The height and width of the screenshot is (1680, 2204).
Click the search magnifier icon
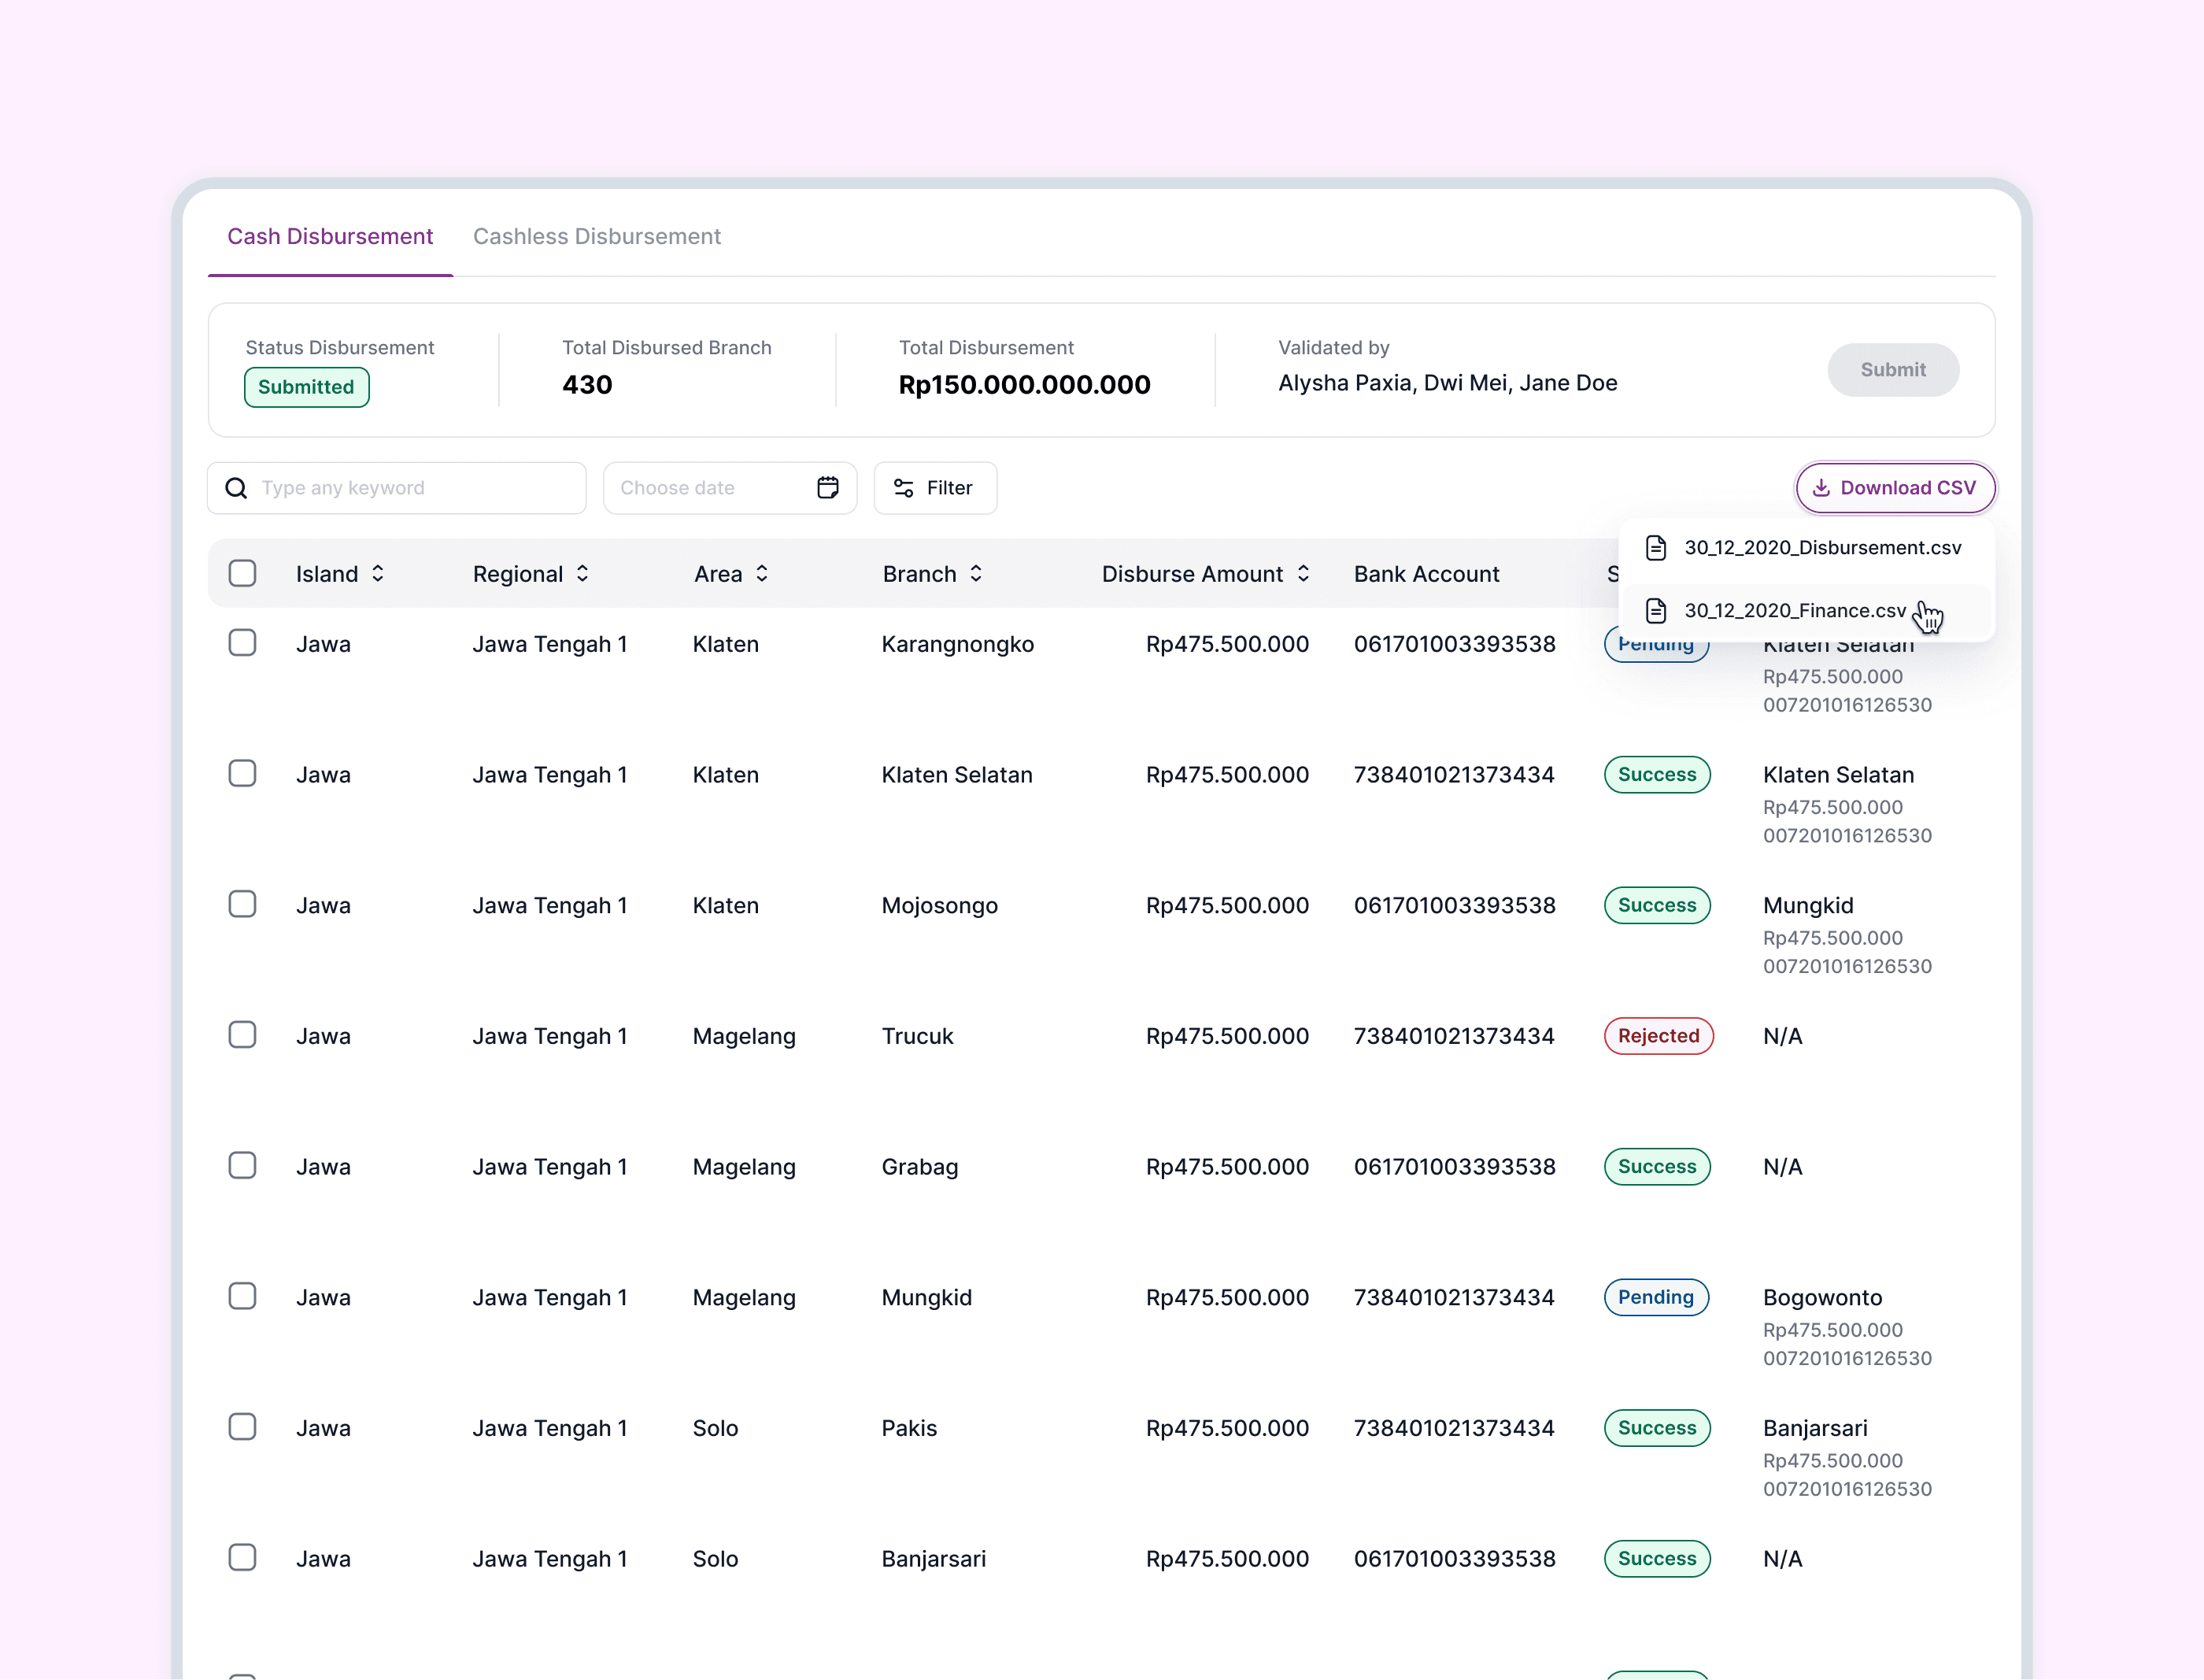(236, 488)
